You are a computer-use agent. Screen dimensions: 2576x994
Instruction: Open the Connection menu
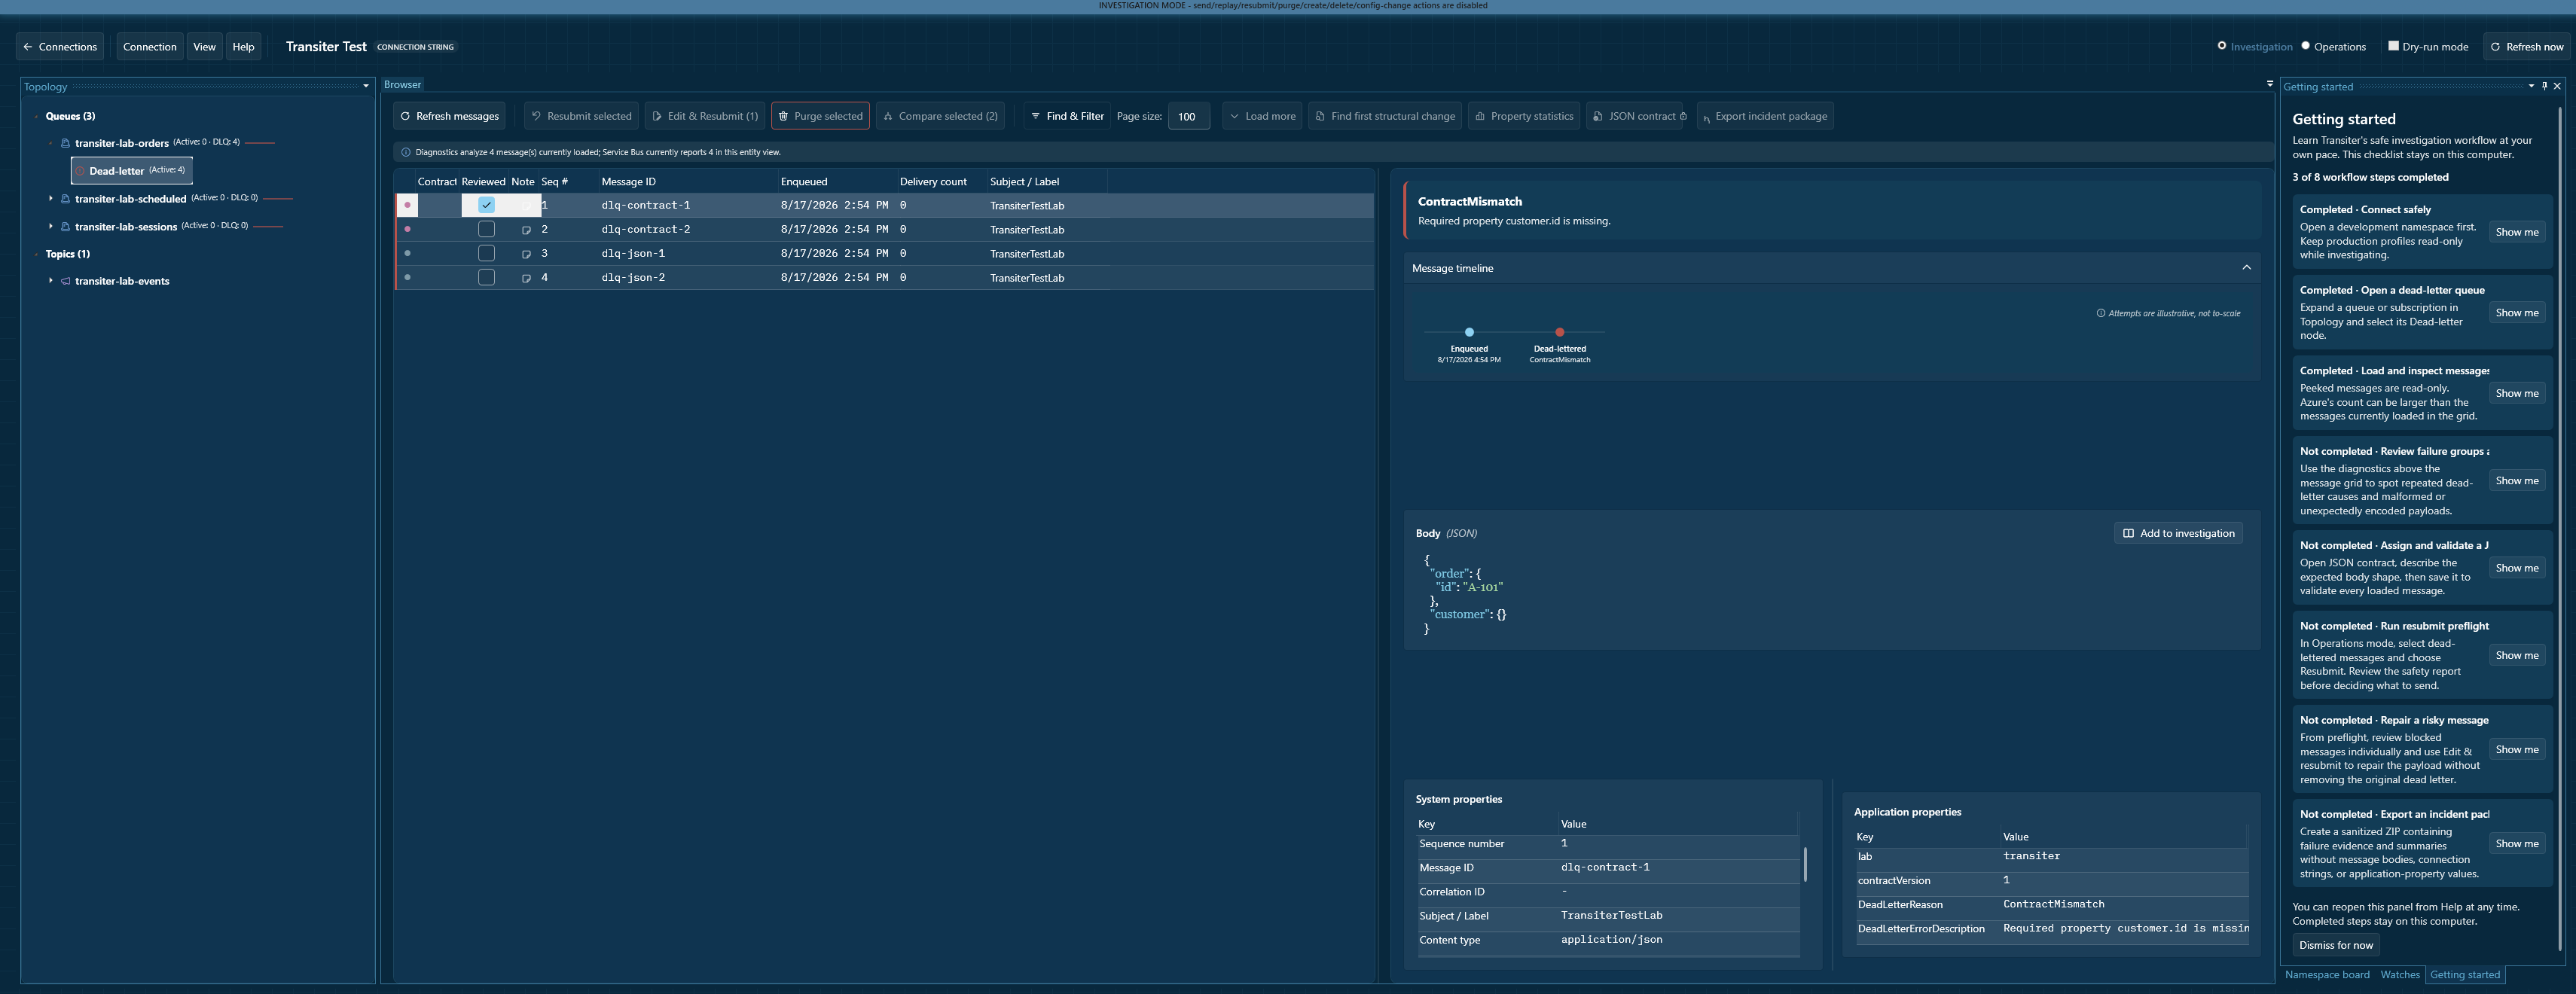point(150,47)
